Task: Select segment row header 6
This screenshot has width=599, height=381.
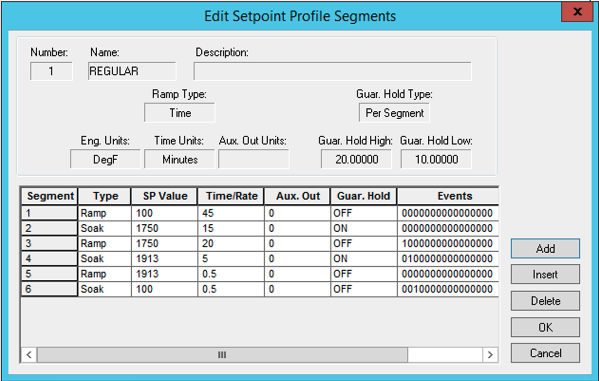Action: click(x=50, y=289)
